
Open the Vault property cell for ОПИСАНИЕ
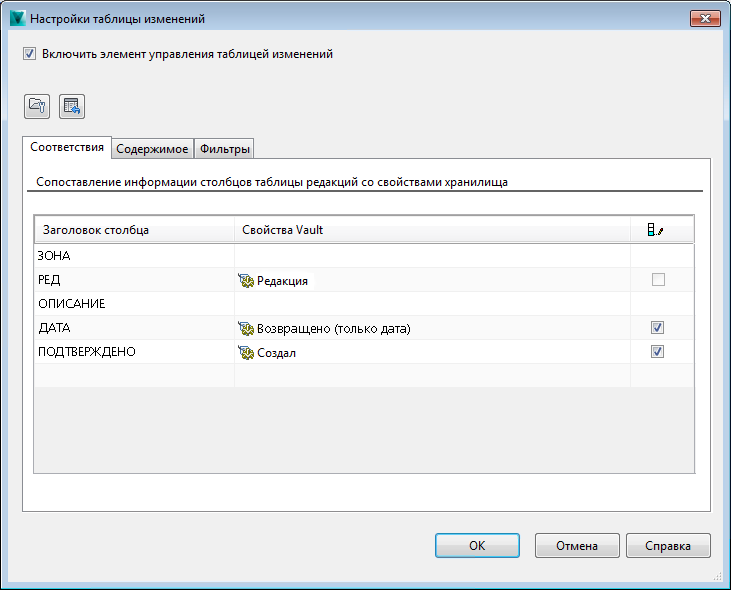coord(432,304)
